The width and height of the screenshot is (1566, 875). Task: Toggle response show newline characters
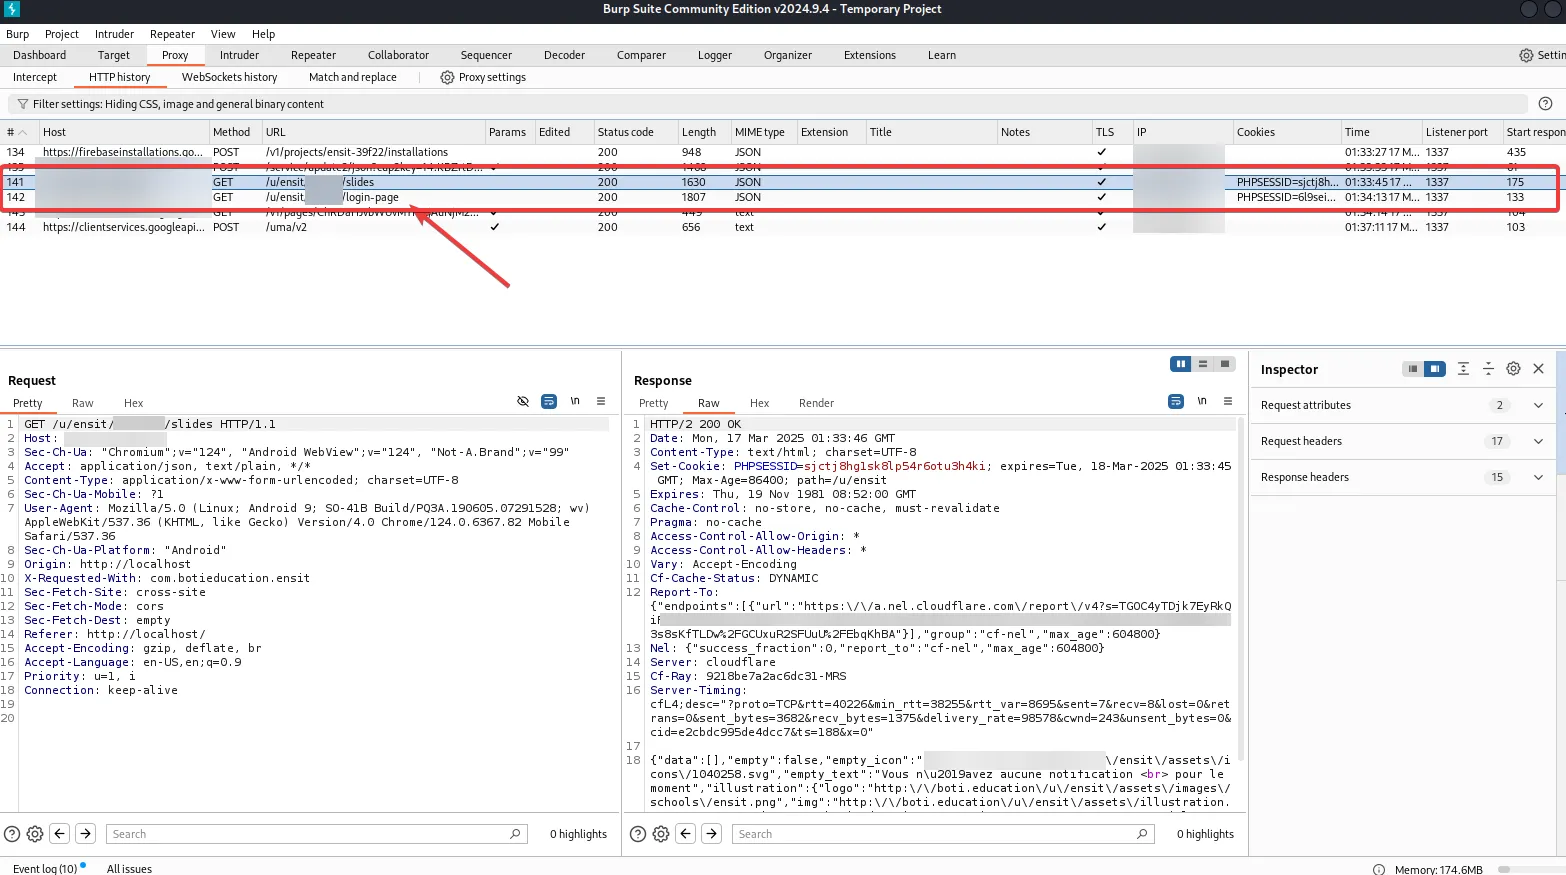coord(1202,401)
